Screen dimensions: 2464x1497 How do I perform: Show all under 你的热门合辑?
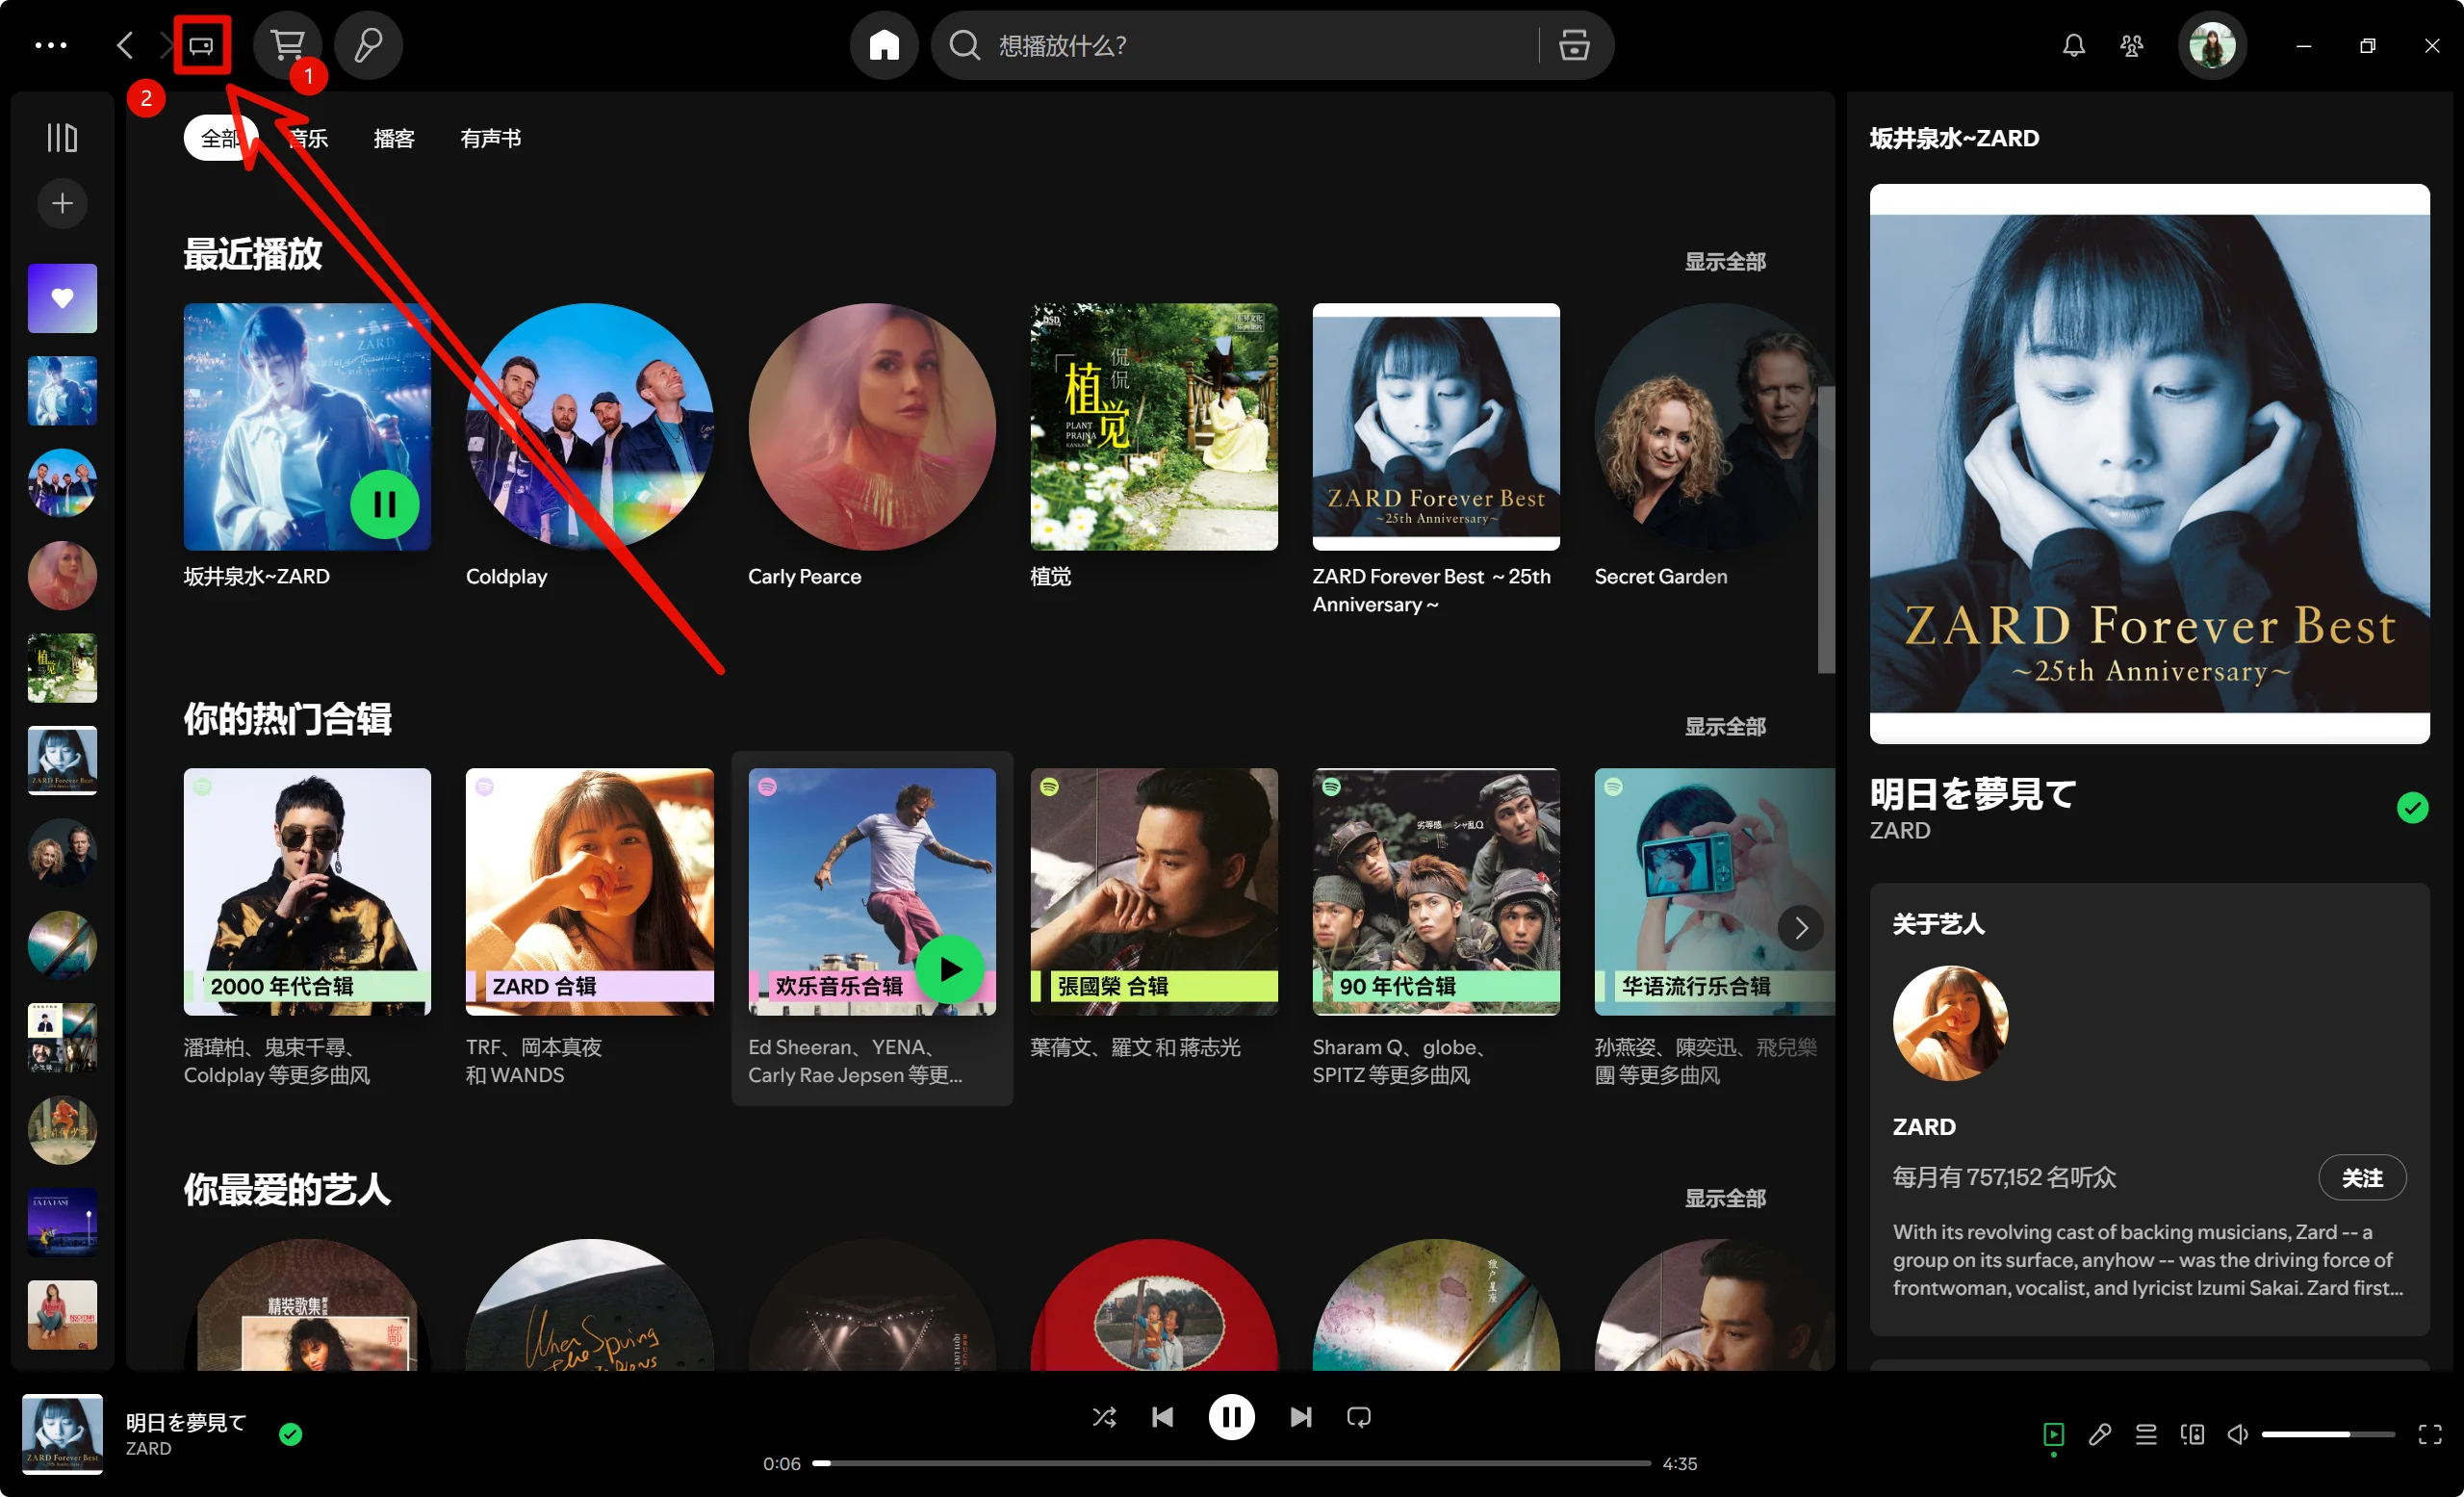(x=1725, y=726)
